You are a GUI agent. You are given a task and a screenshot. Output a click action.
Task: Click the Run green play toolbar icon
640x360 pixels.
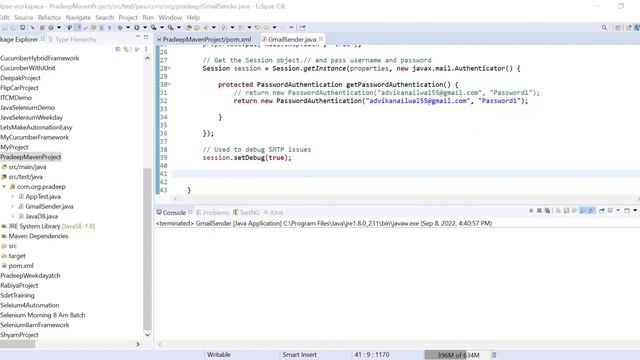click(137, 28)
